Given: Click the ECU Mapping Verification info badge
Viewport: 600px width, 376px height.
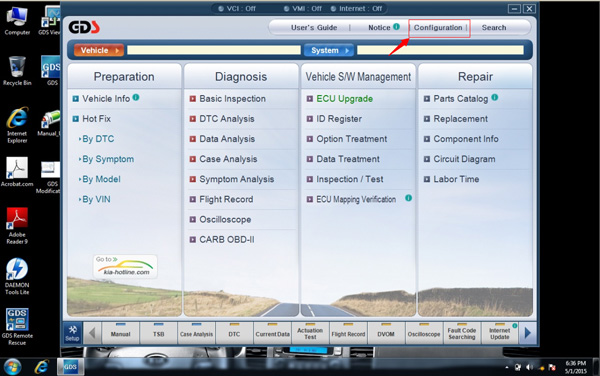Looking at the screenshot, I should (408, 198).
